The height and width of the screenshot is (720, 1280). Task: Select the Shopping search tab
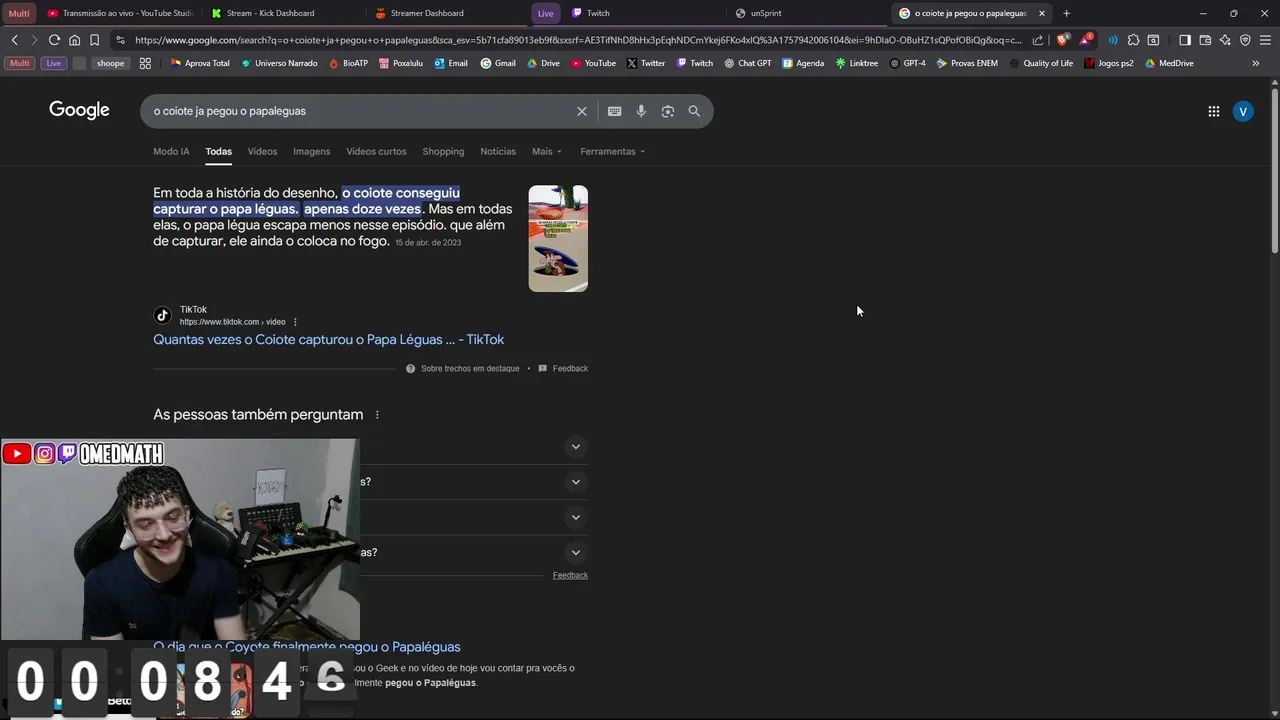(443, 151)
